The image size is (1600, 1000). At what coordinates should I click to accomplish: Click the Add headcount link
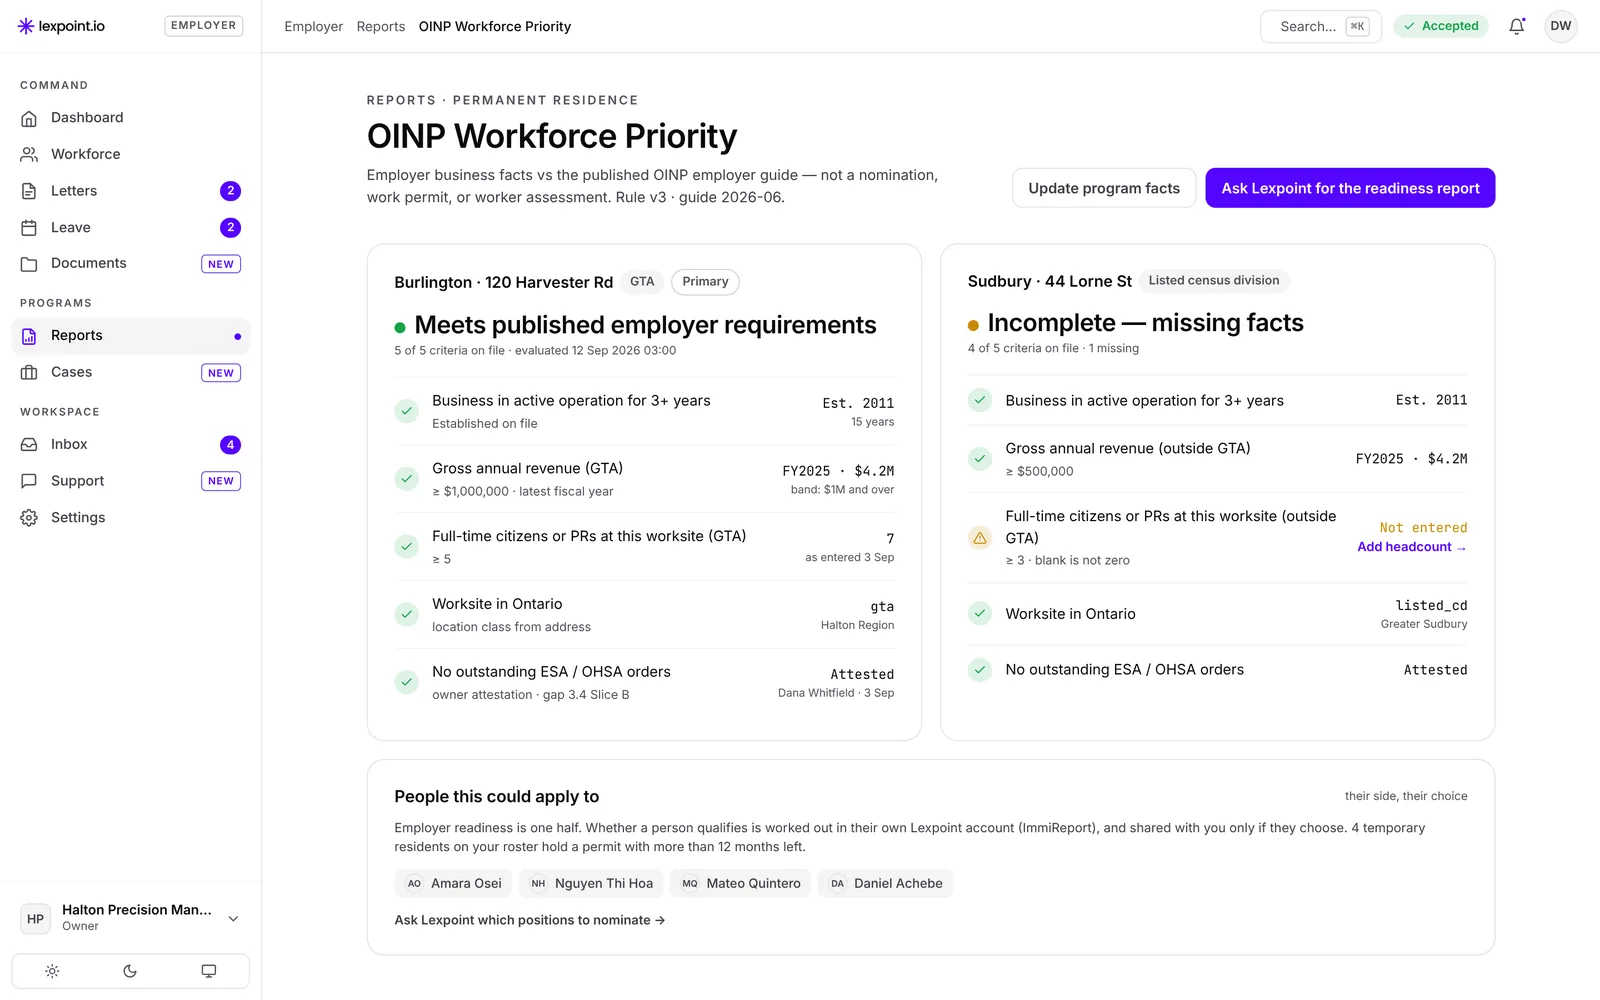(x=1412, y=547)
